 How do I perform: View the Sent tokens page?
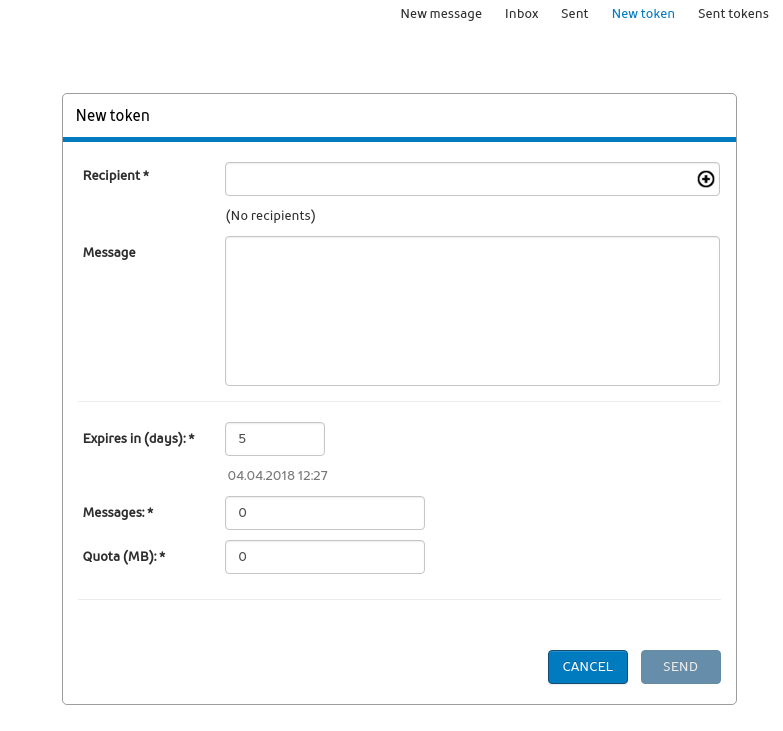point(733,14)
